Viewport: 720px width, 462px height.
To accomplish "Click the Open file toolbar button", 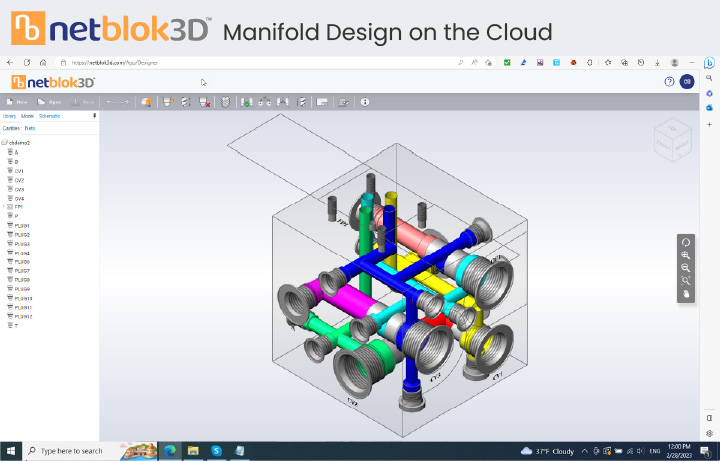I will (49, 102).
